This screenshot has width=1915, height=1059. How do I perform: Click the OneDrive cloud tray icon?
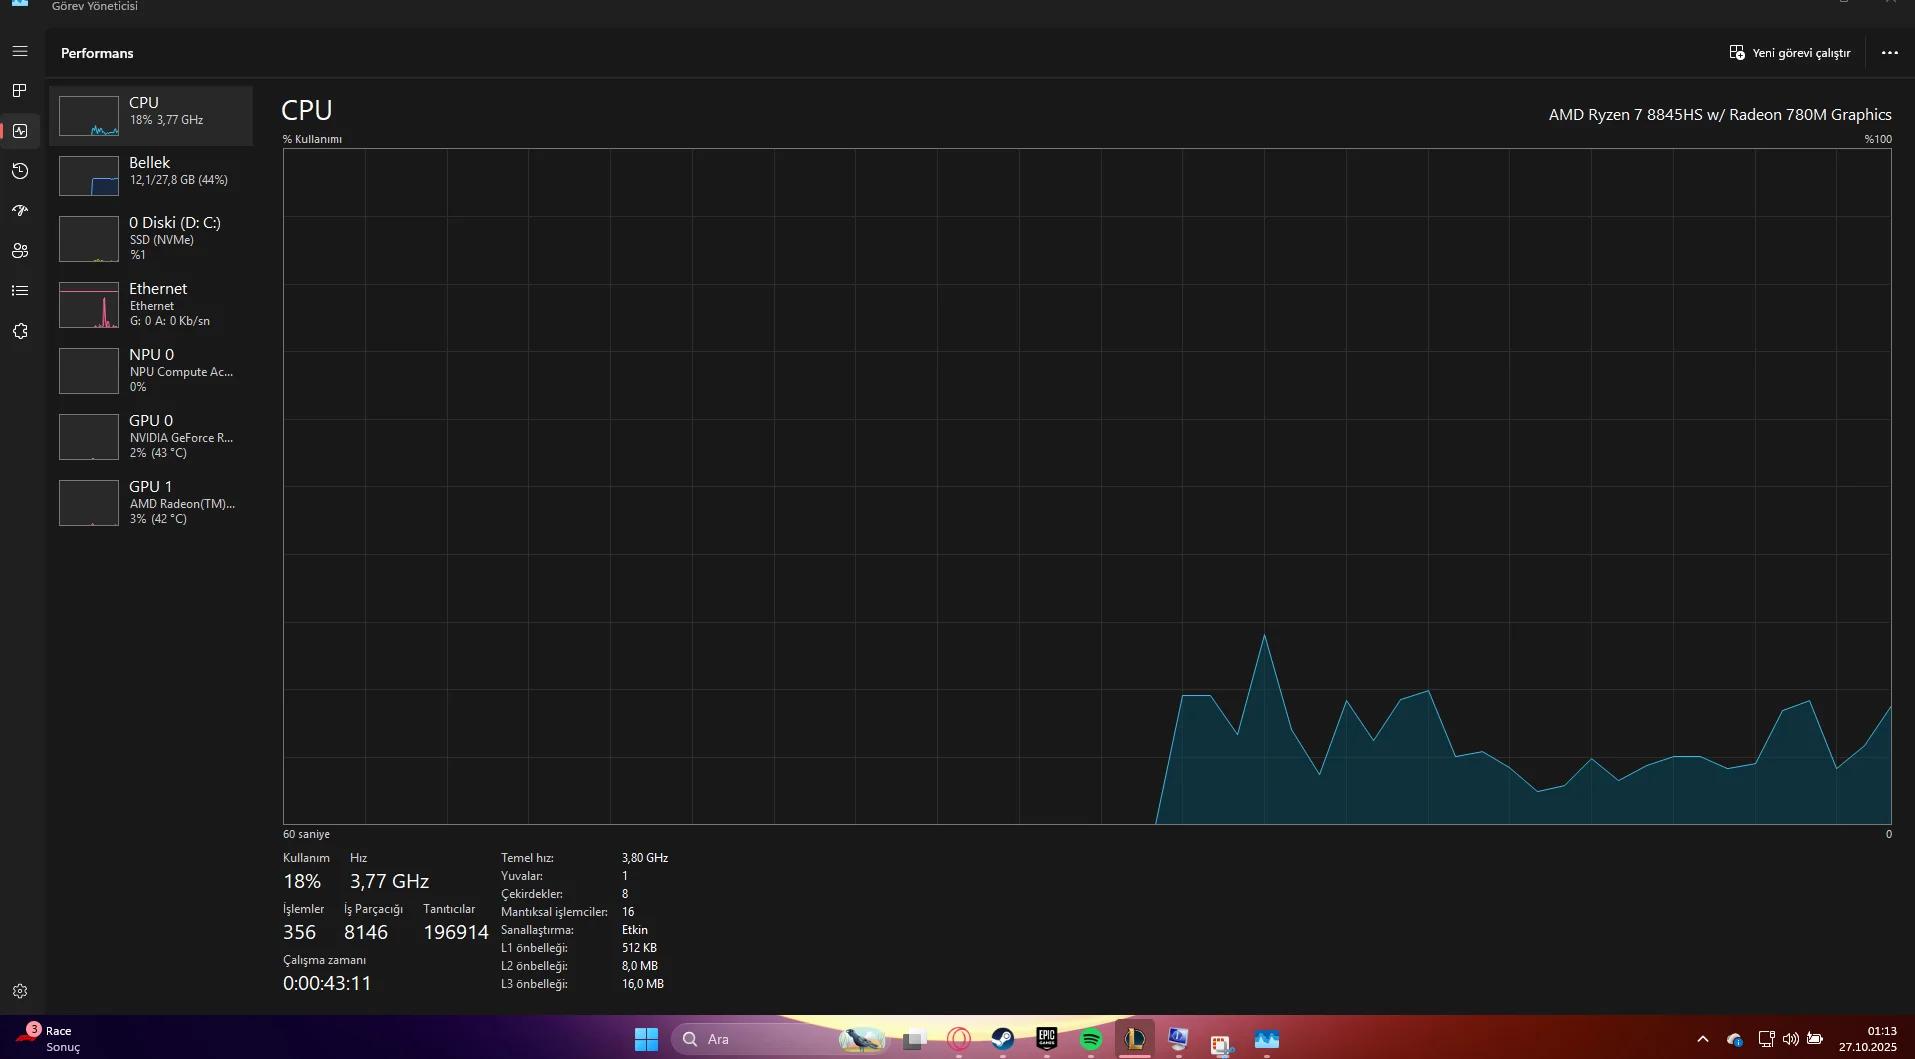pyautogui.click(x=1735, y=1040)
